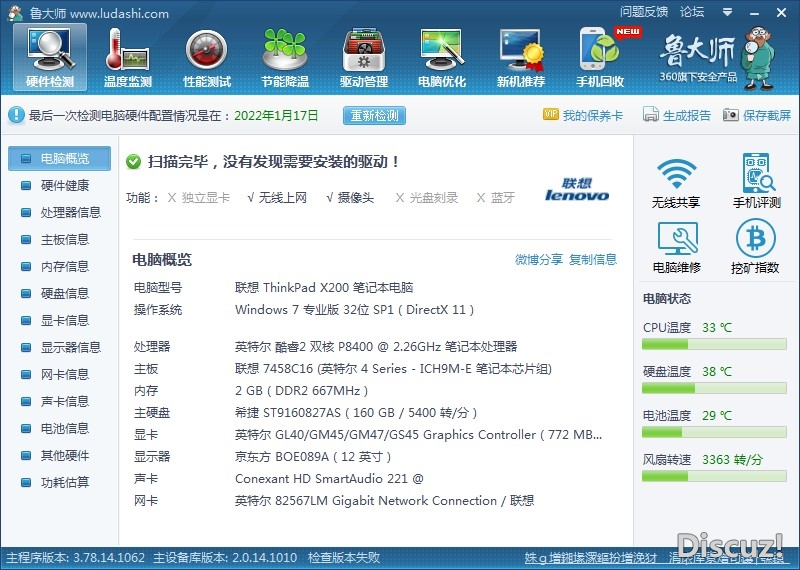The height and width of the screenshot is (570, 800).
Task: Launch 无线共享 WiFi icon
Action: (676, 182)
